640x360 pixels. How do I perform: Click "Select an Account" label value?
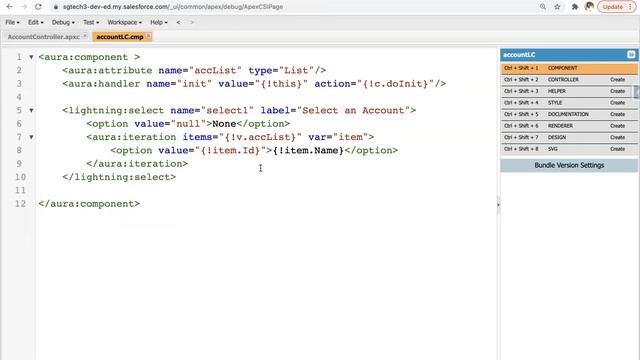[353, 110]
